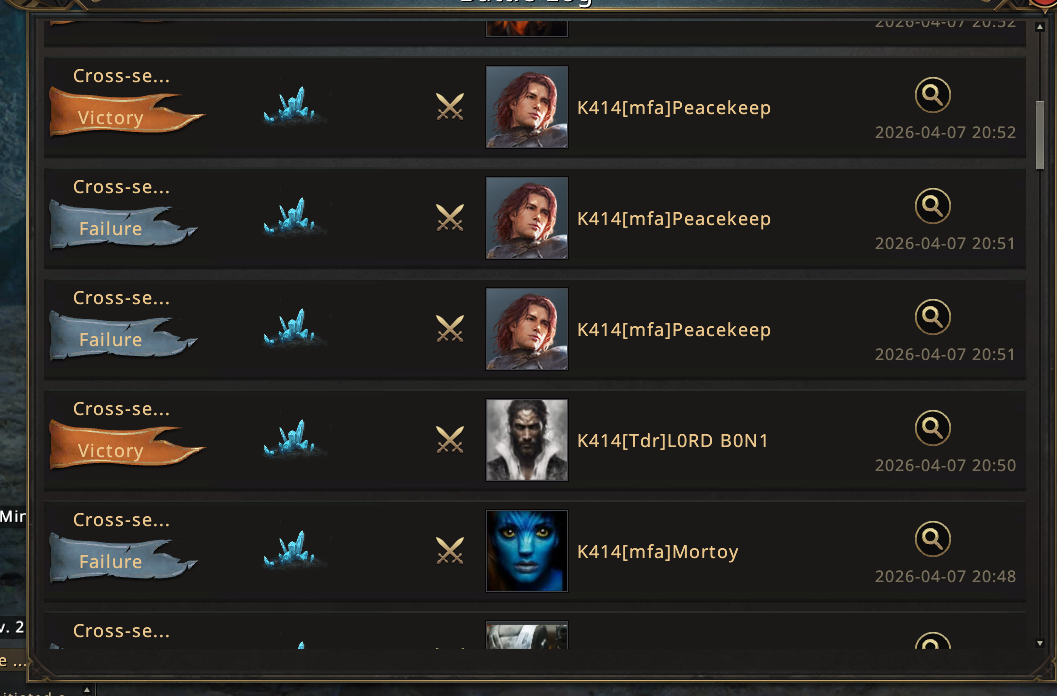
Task: Click scrollbar up arrow of battle log
Action: point(1039,27)
